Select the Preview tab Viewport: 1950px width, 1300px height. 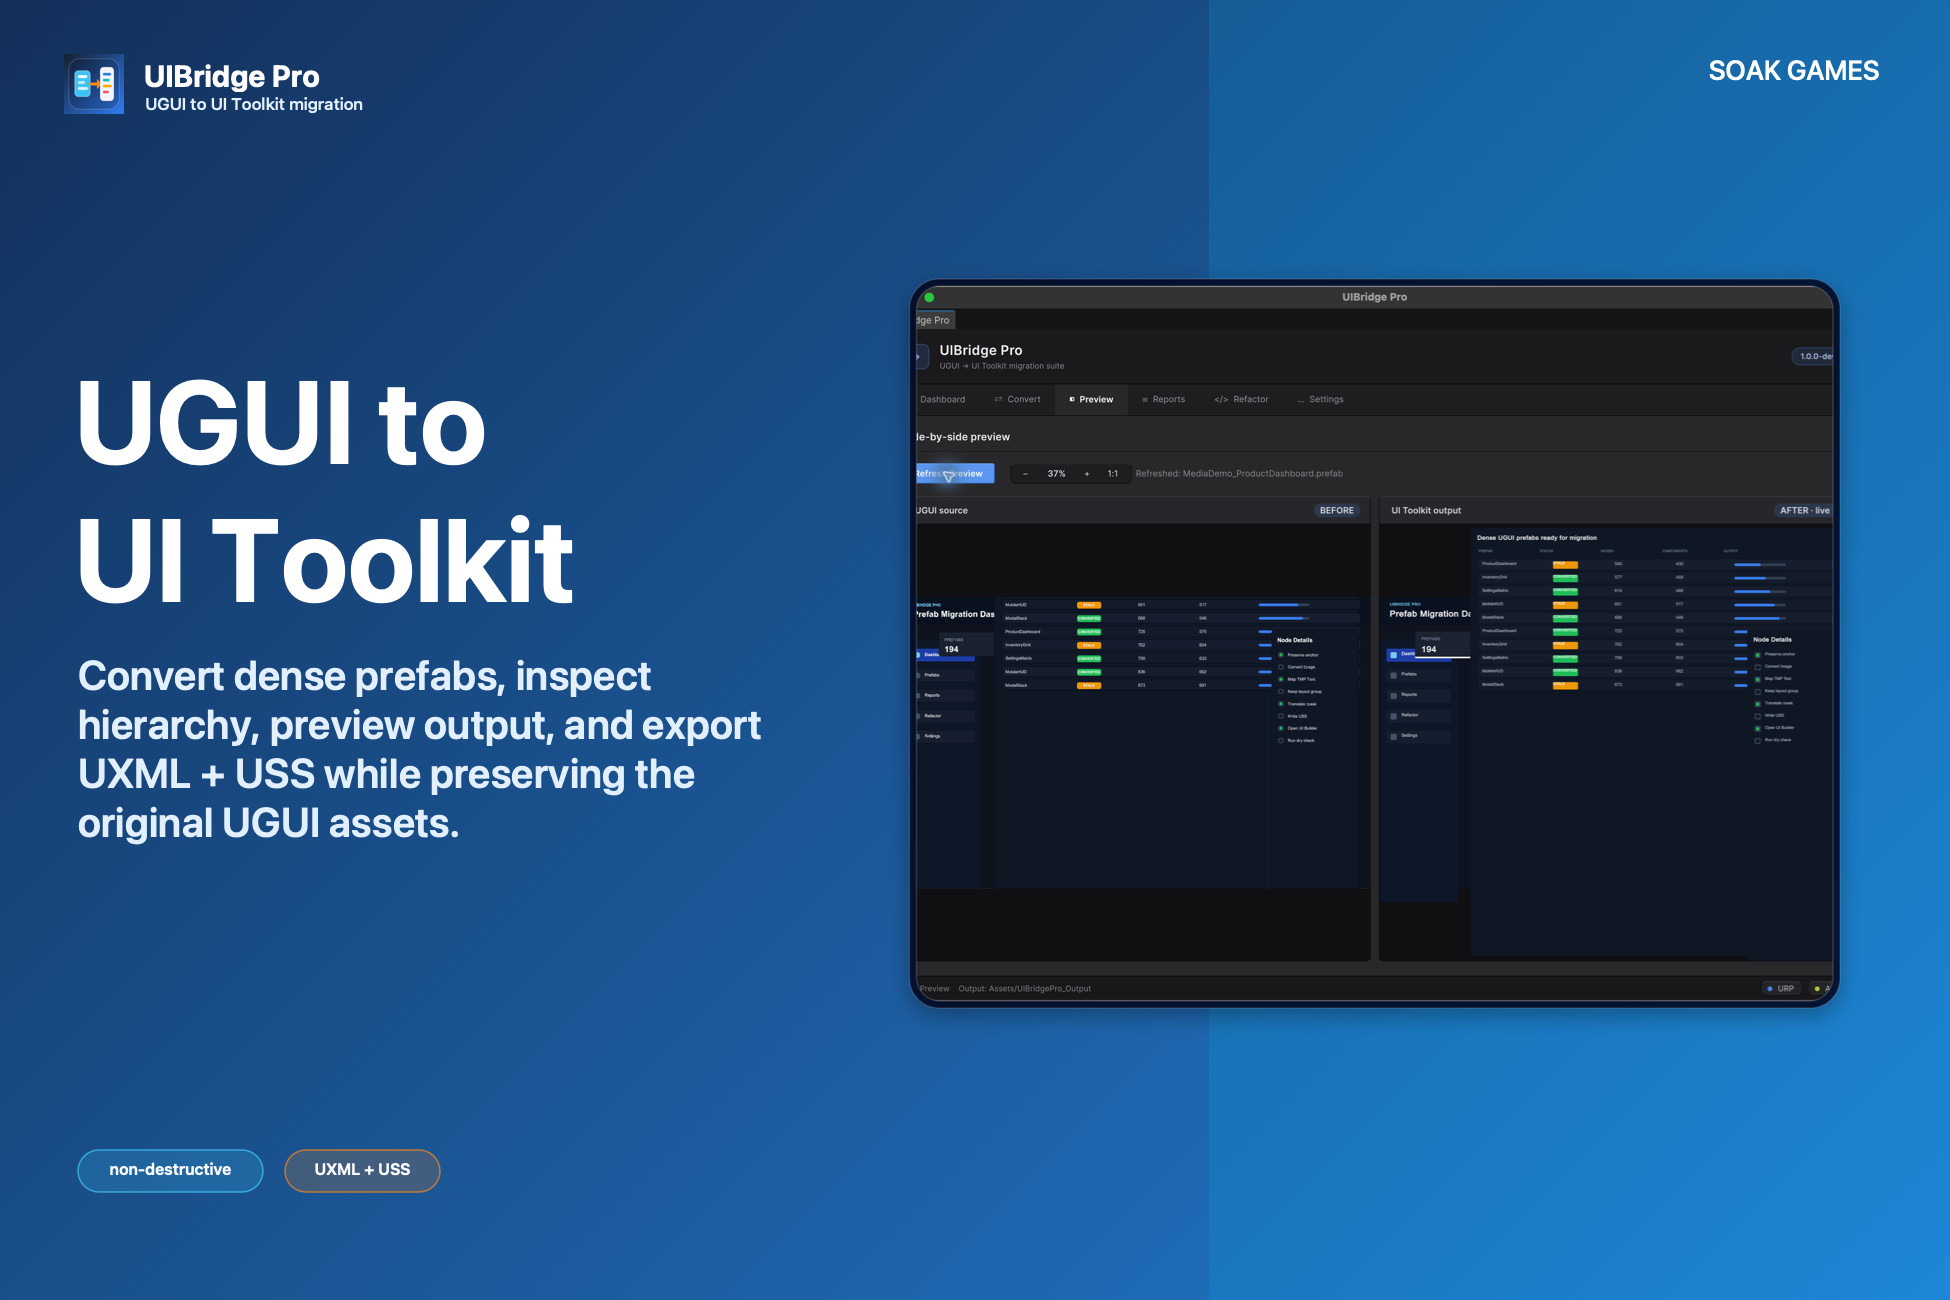point(1091,399)
